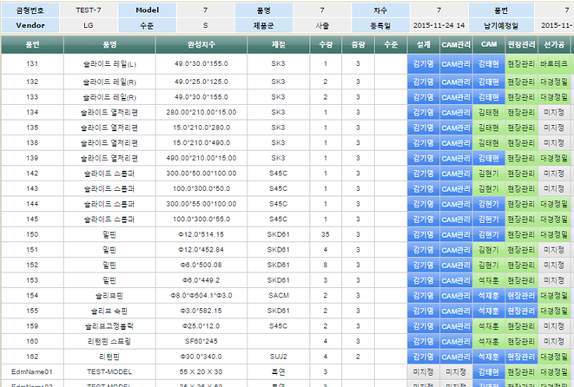The width and height of the screenshot is (574, 387).
Task: Click the 제품군 label
Action: coord(264,26)
